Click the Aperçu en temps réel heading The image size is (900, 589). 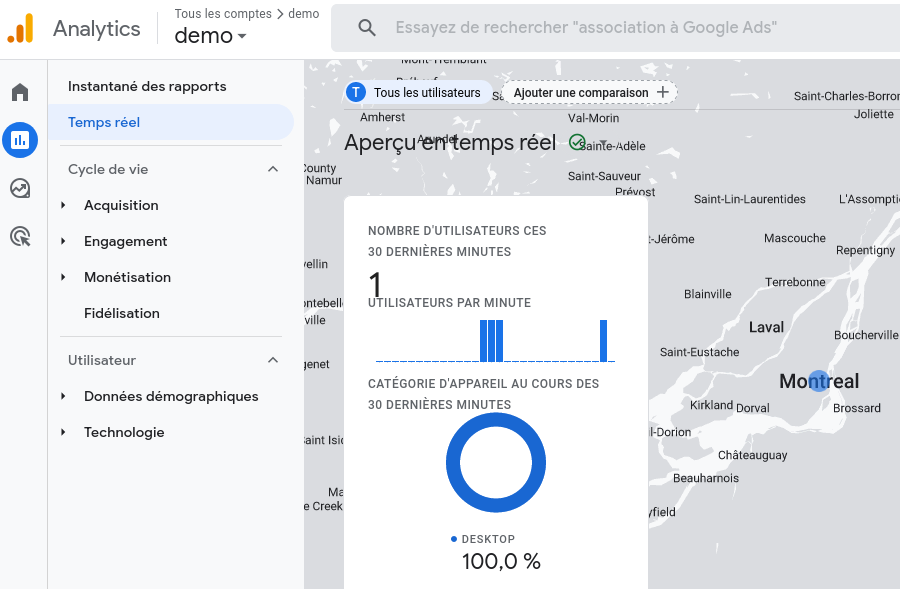tap(450, 142)
